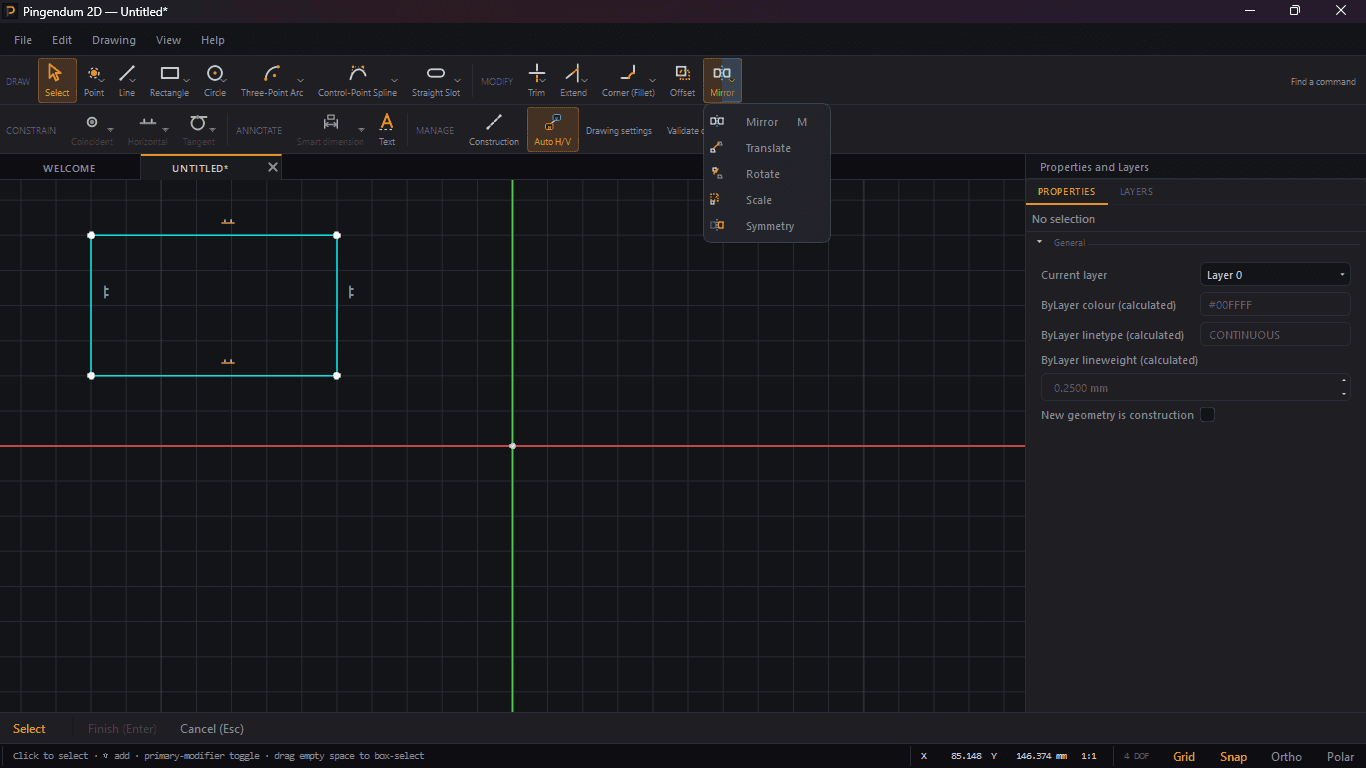Open the Drawing menu

[114, 40]
